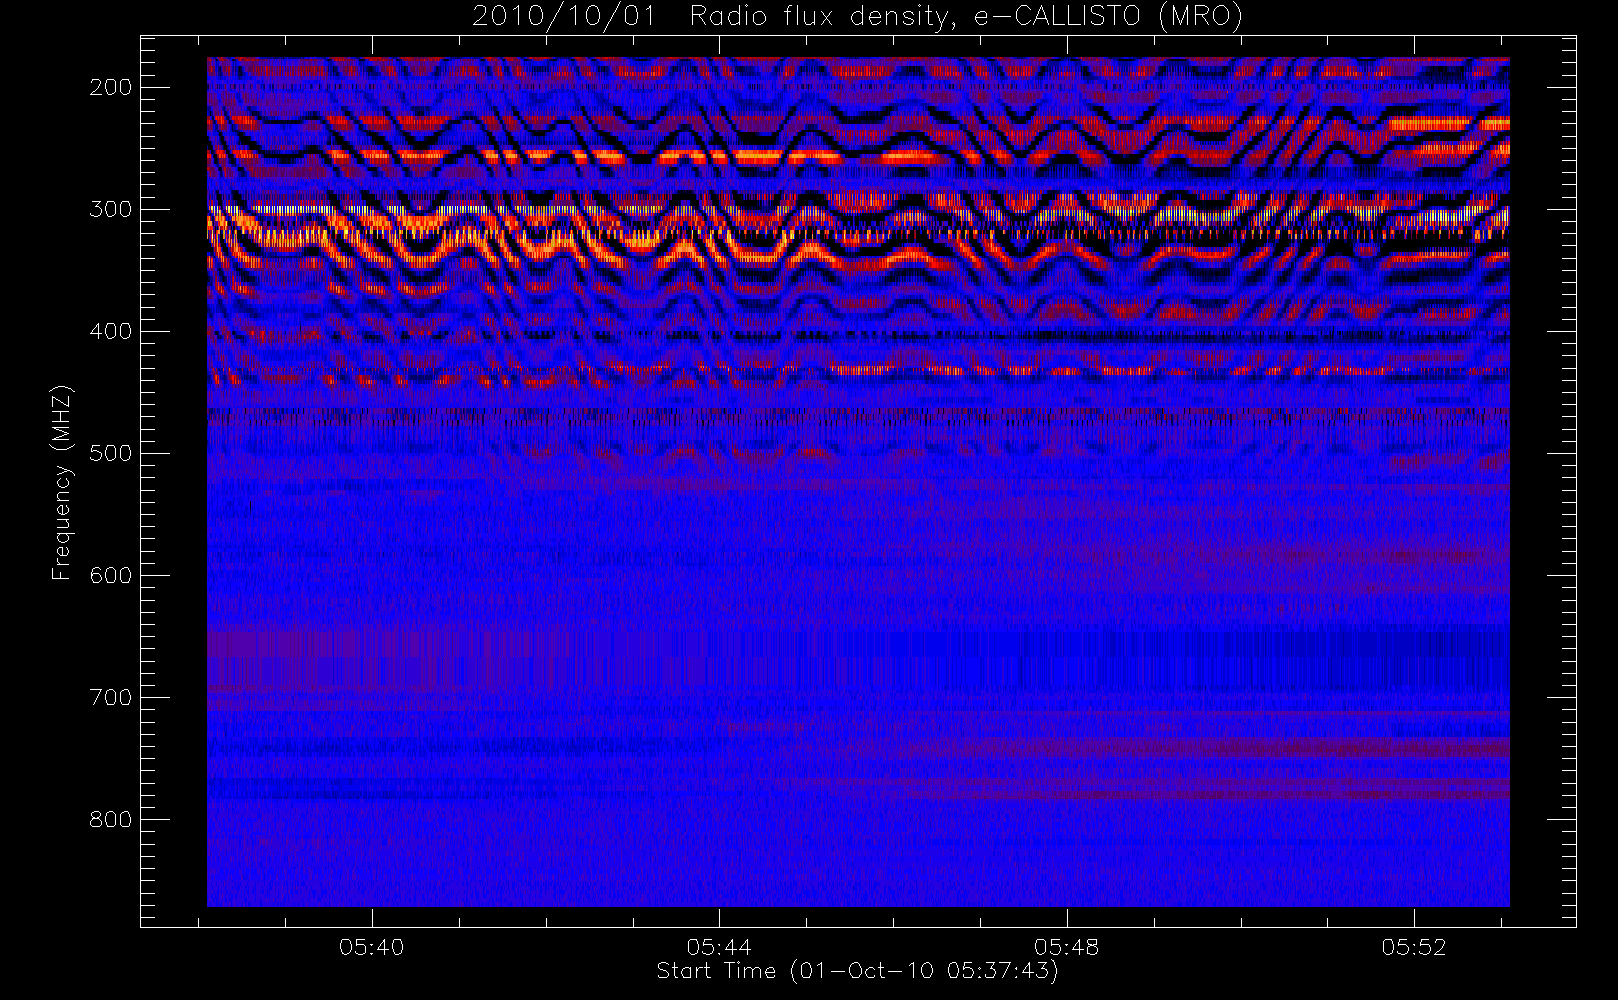Click the 600 frequency tick label
This screenshot has width=1618, height=1000.
coord(111,575)
